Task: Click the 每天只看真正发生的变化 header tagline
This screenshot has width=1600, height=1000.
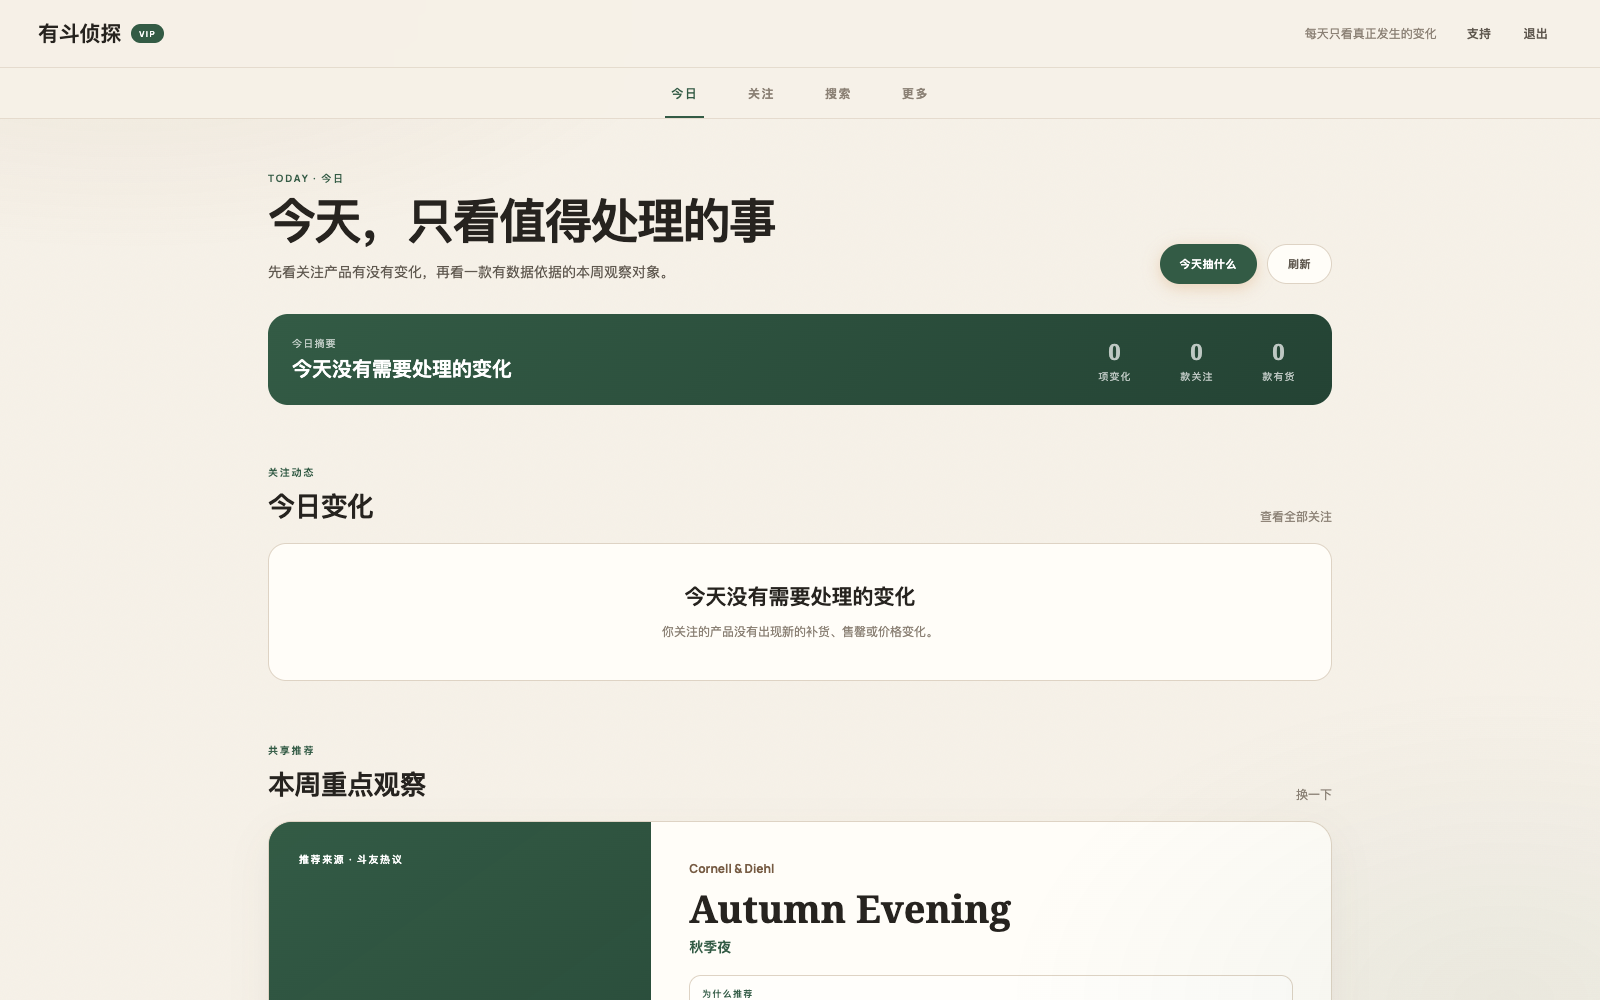Action: tap(1370, 34)
